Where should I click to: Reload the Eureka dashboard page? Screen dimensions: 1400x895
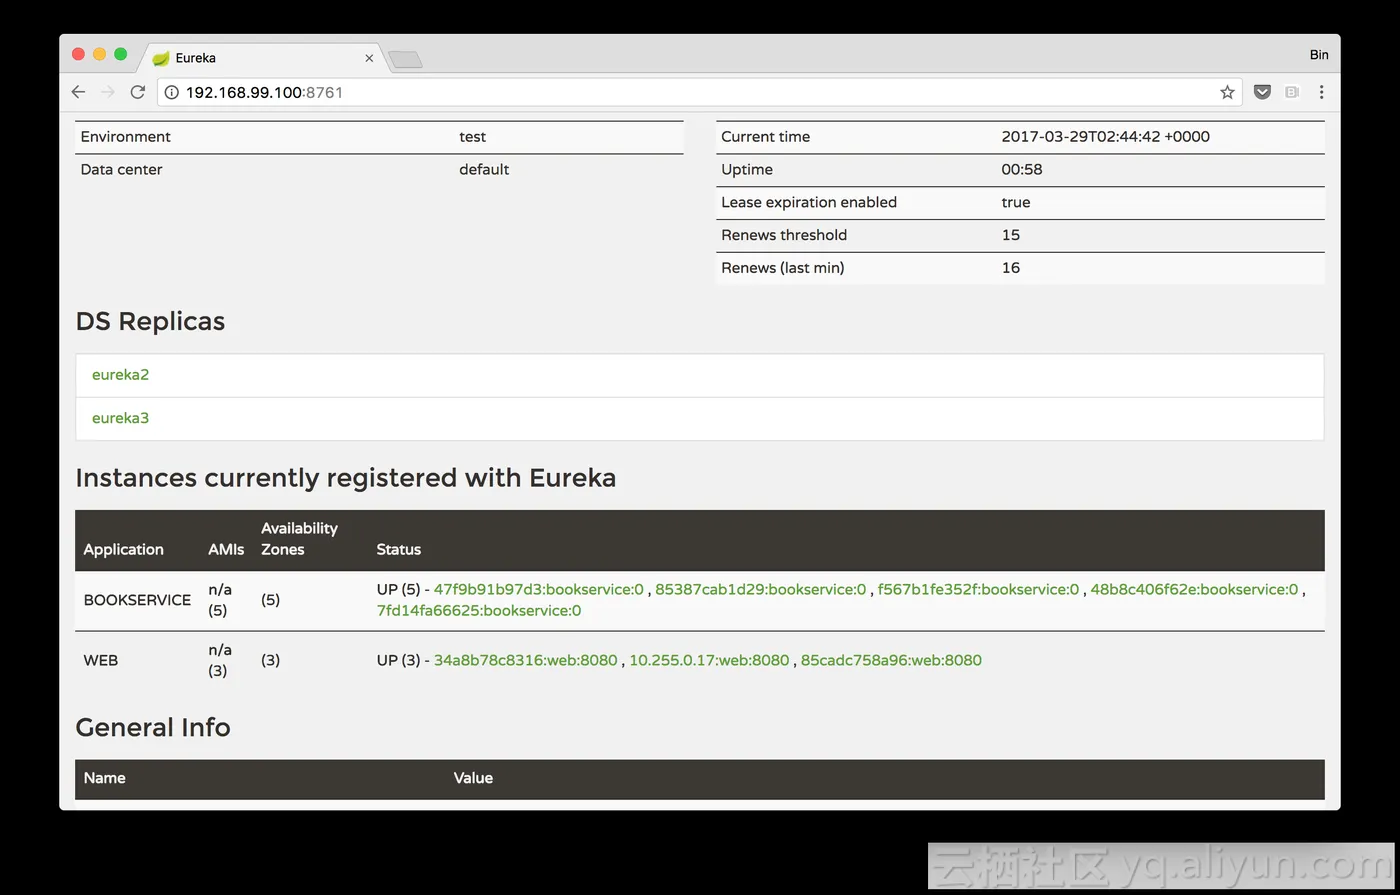coord(138,91)
